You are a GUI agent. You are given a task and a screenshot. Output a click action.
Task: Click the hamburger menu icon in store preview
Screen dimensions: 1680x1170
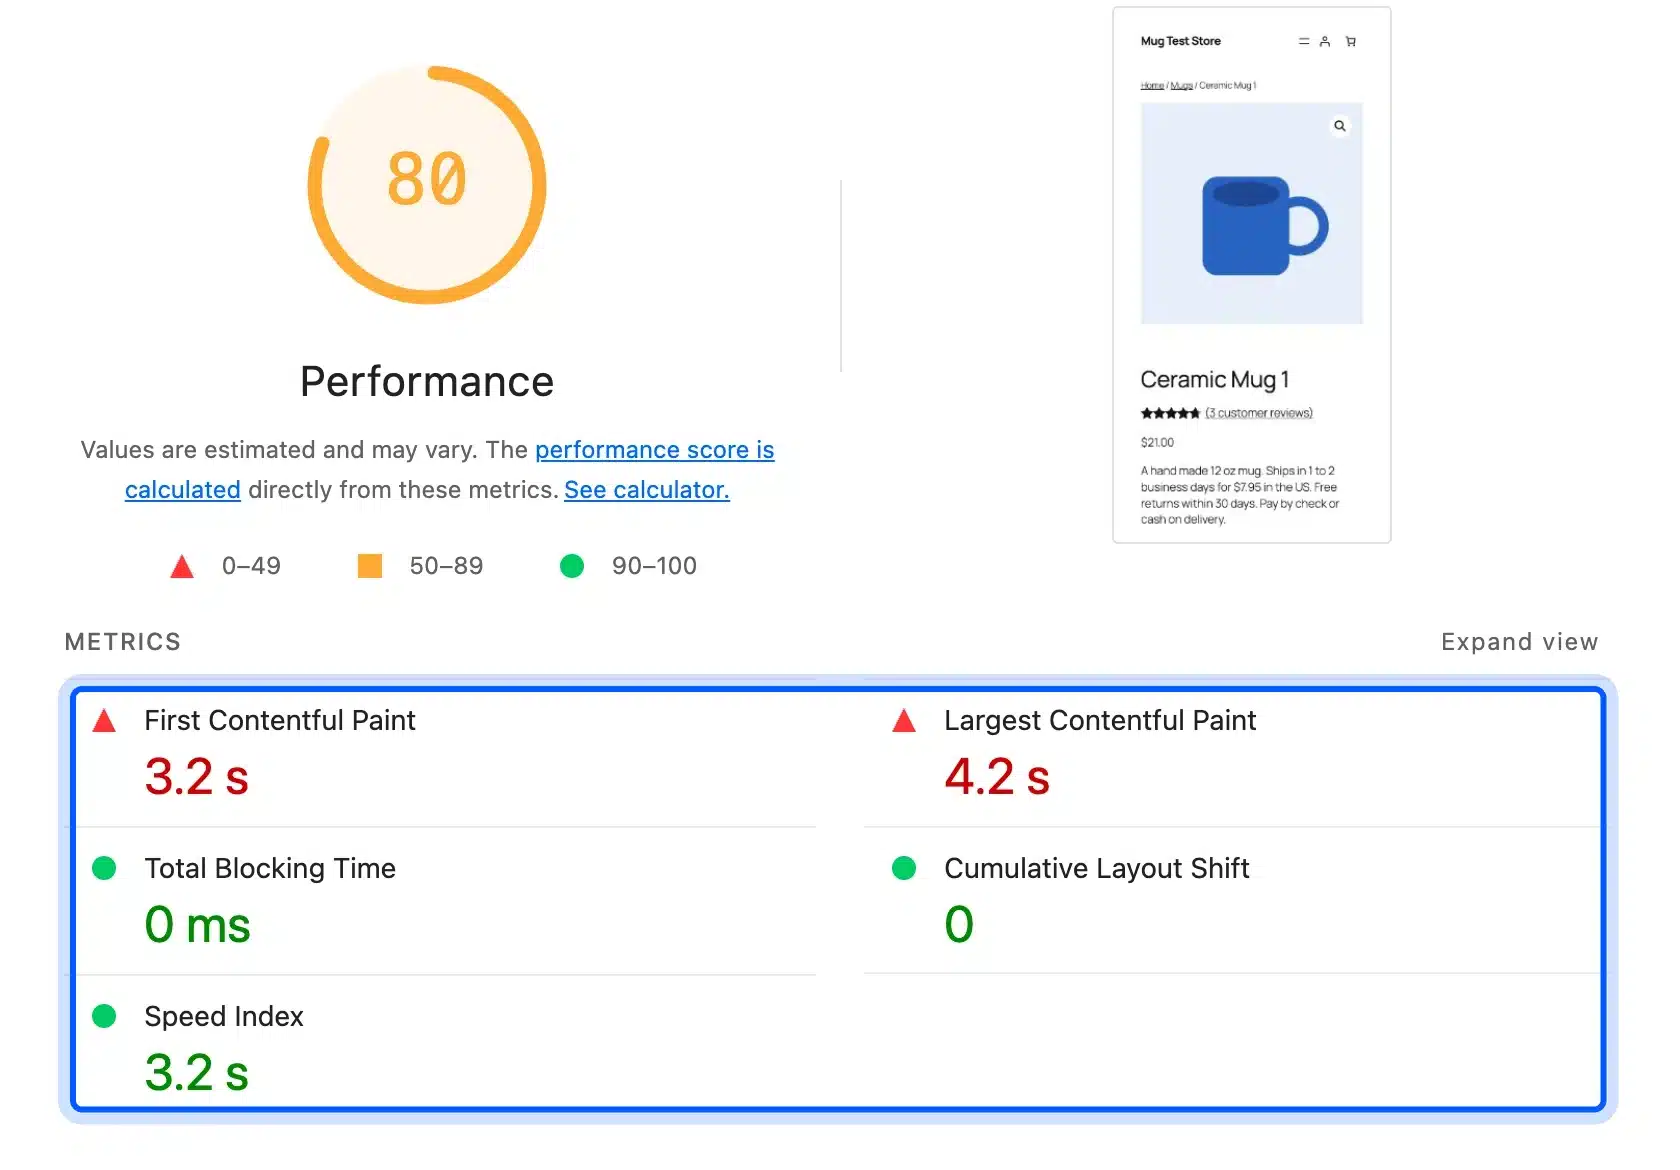(x=1304, y=41)
